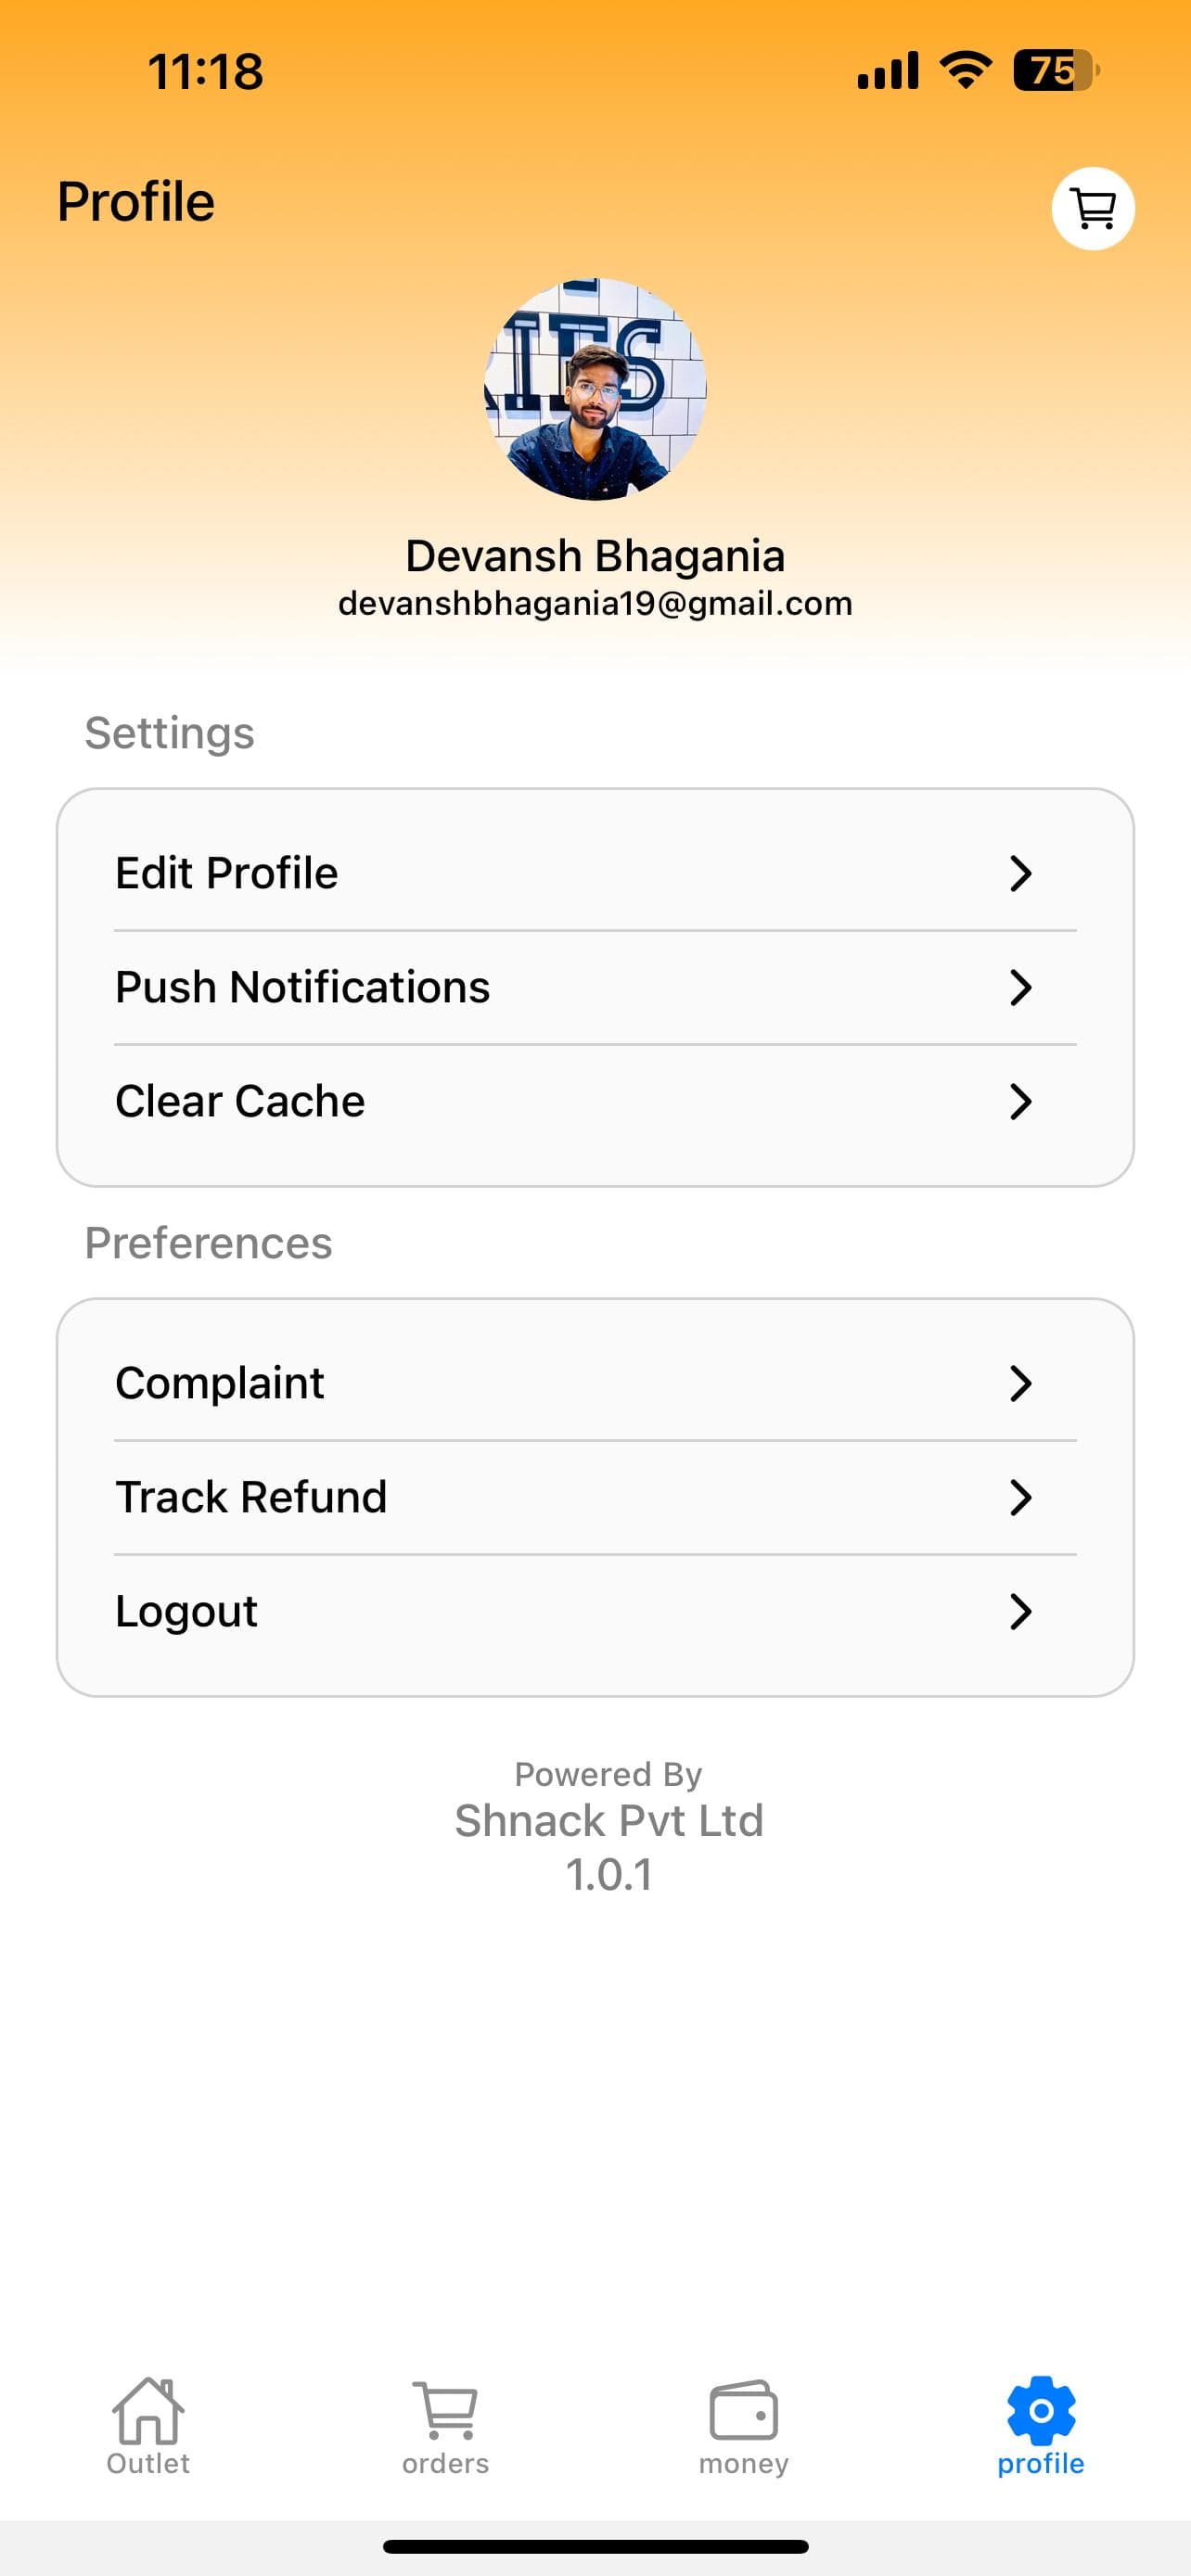Tap the round profile photo of Devansh
This screenshot has height=2576, width=1191.
[x=595, y=389]
